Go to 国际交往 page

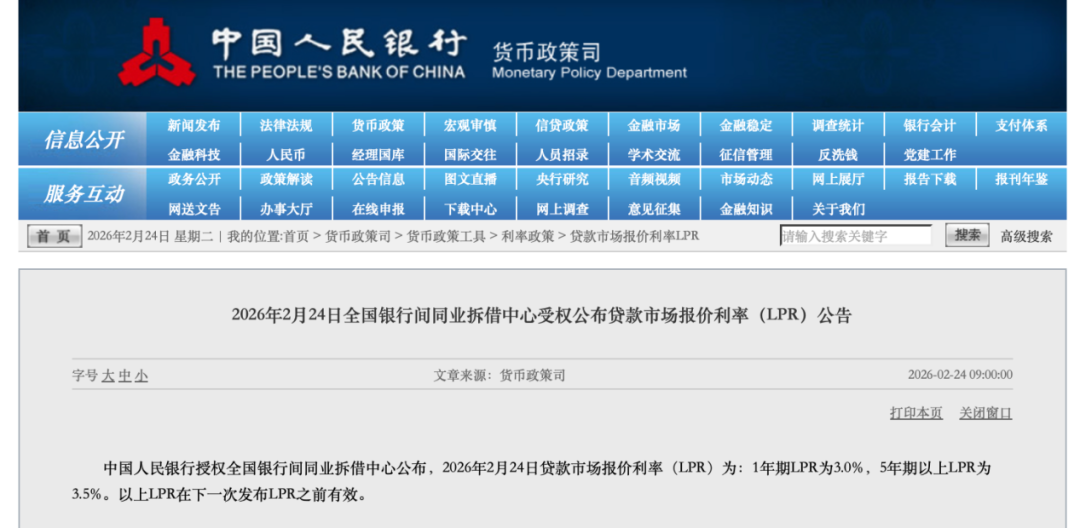[x=470, y=154]
